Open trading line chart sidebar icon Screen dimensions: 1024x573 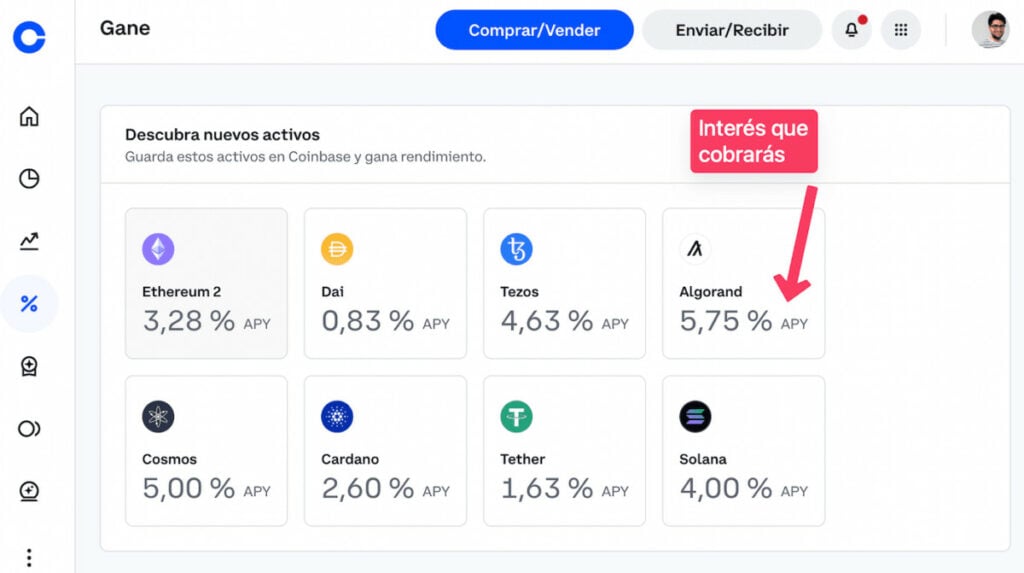point(29,241)
